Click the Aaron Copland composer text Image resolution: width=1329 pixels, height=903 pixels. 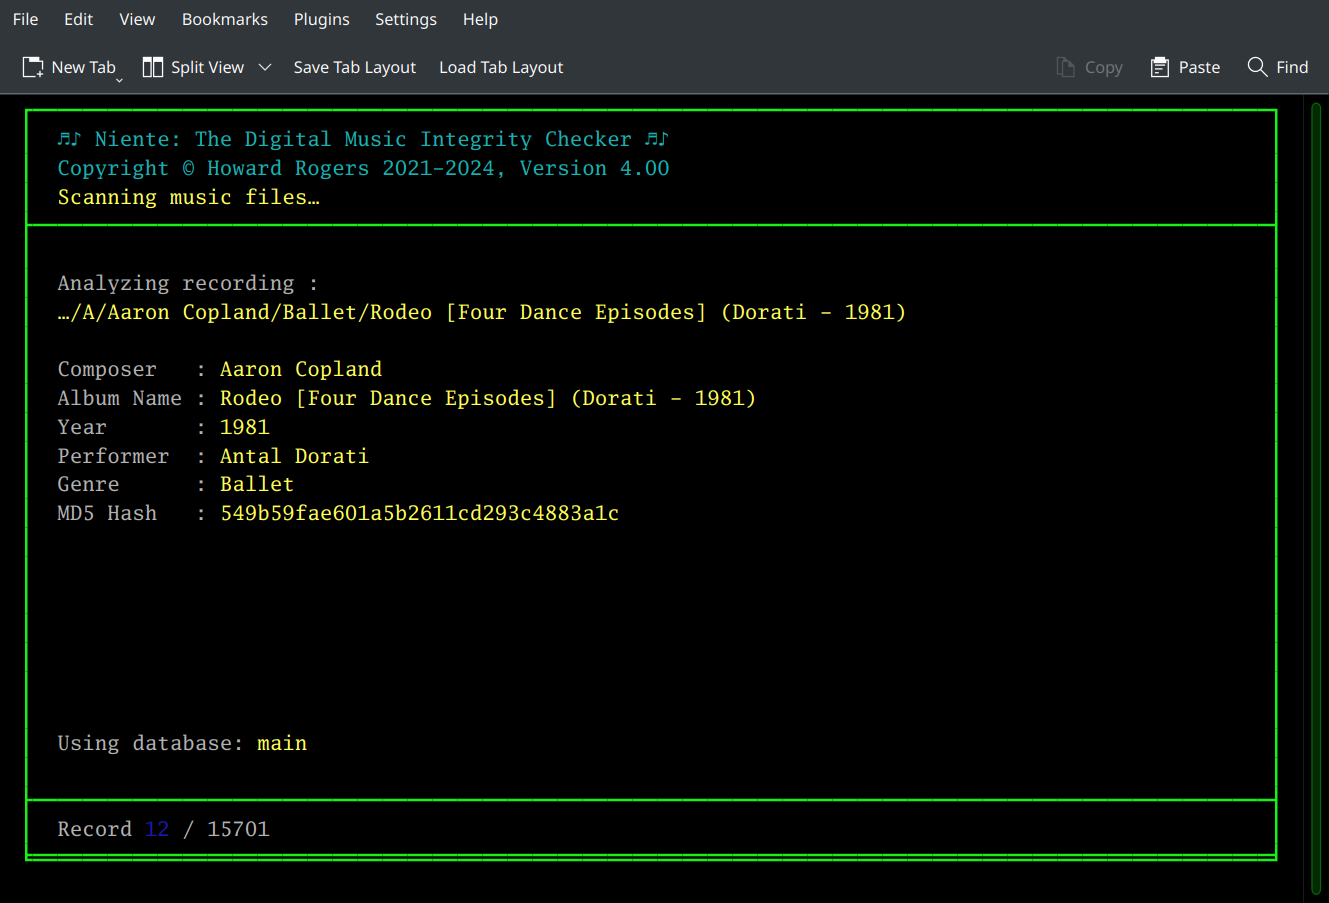300,369
